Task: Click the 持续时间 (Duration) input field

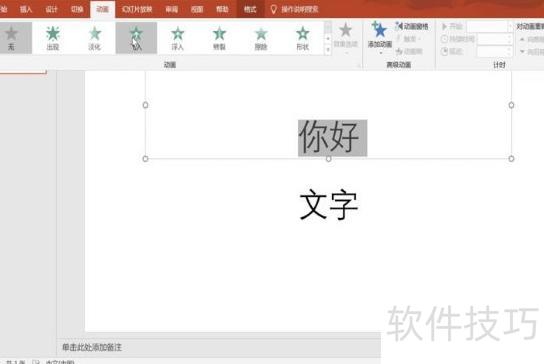Action: [x=494, y=39]
